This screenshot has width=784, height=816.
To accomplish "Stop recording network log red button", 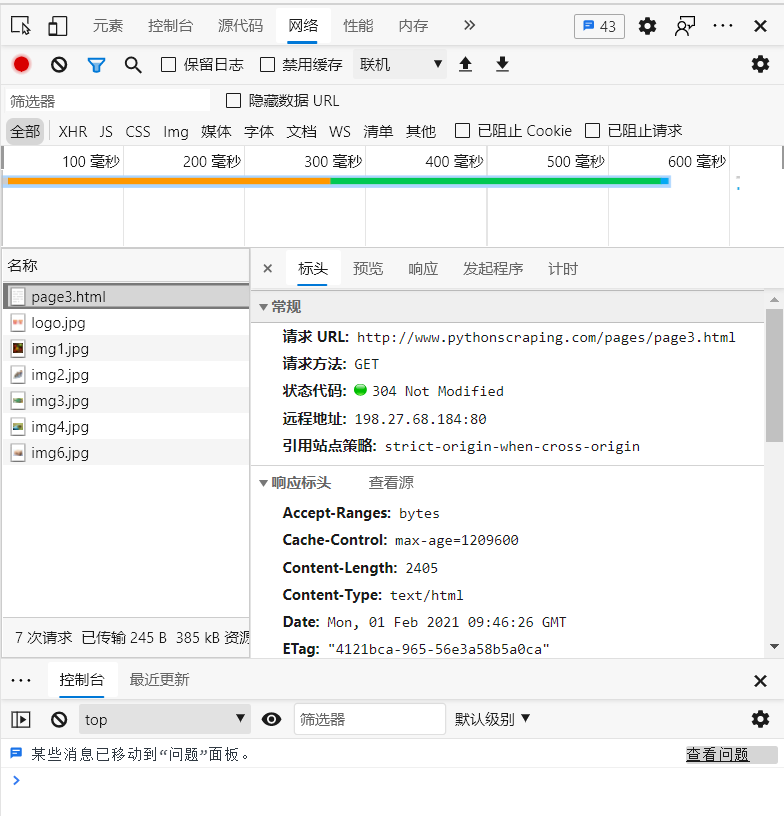I will pyautogui.click(x=21, y=65).
